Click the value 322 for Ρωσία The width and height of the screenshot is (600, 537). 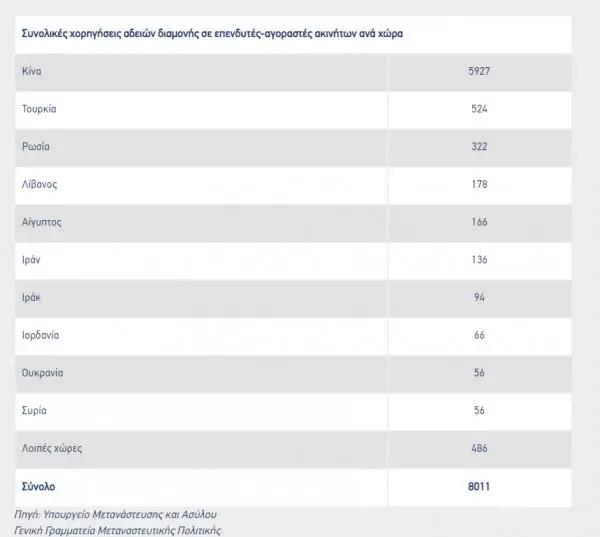click(x=479, y=147)
